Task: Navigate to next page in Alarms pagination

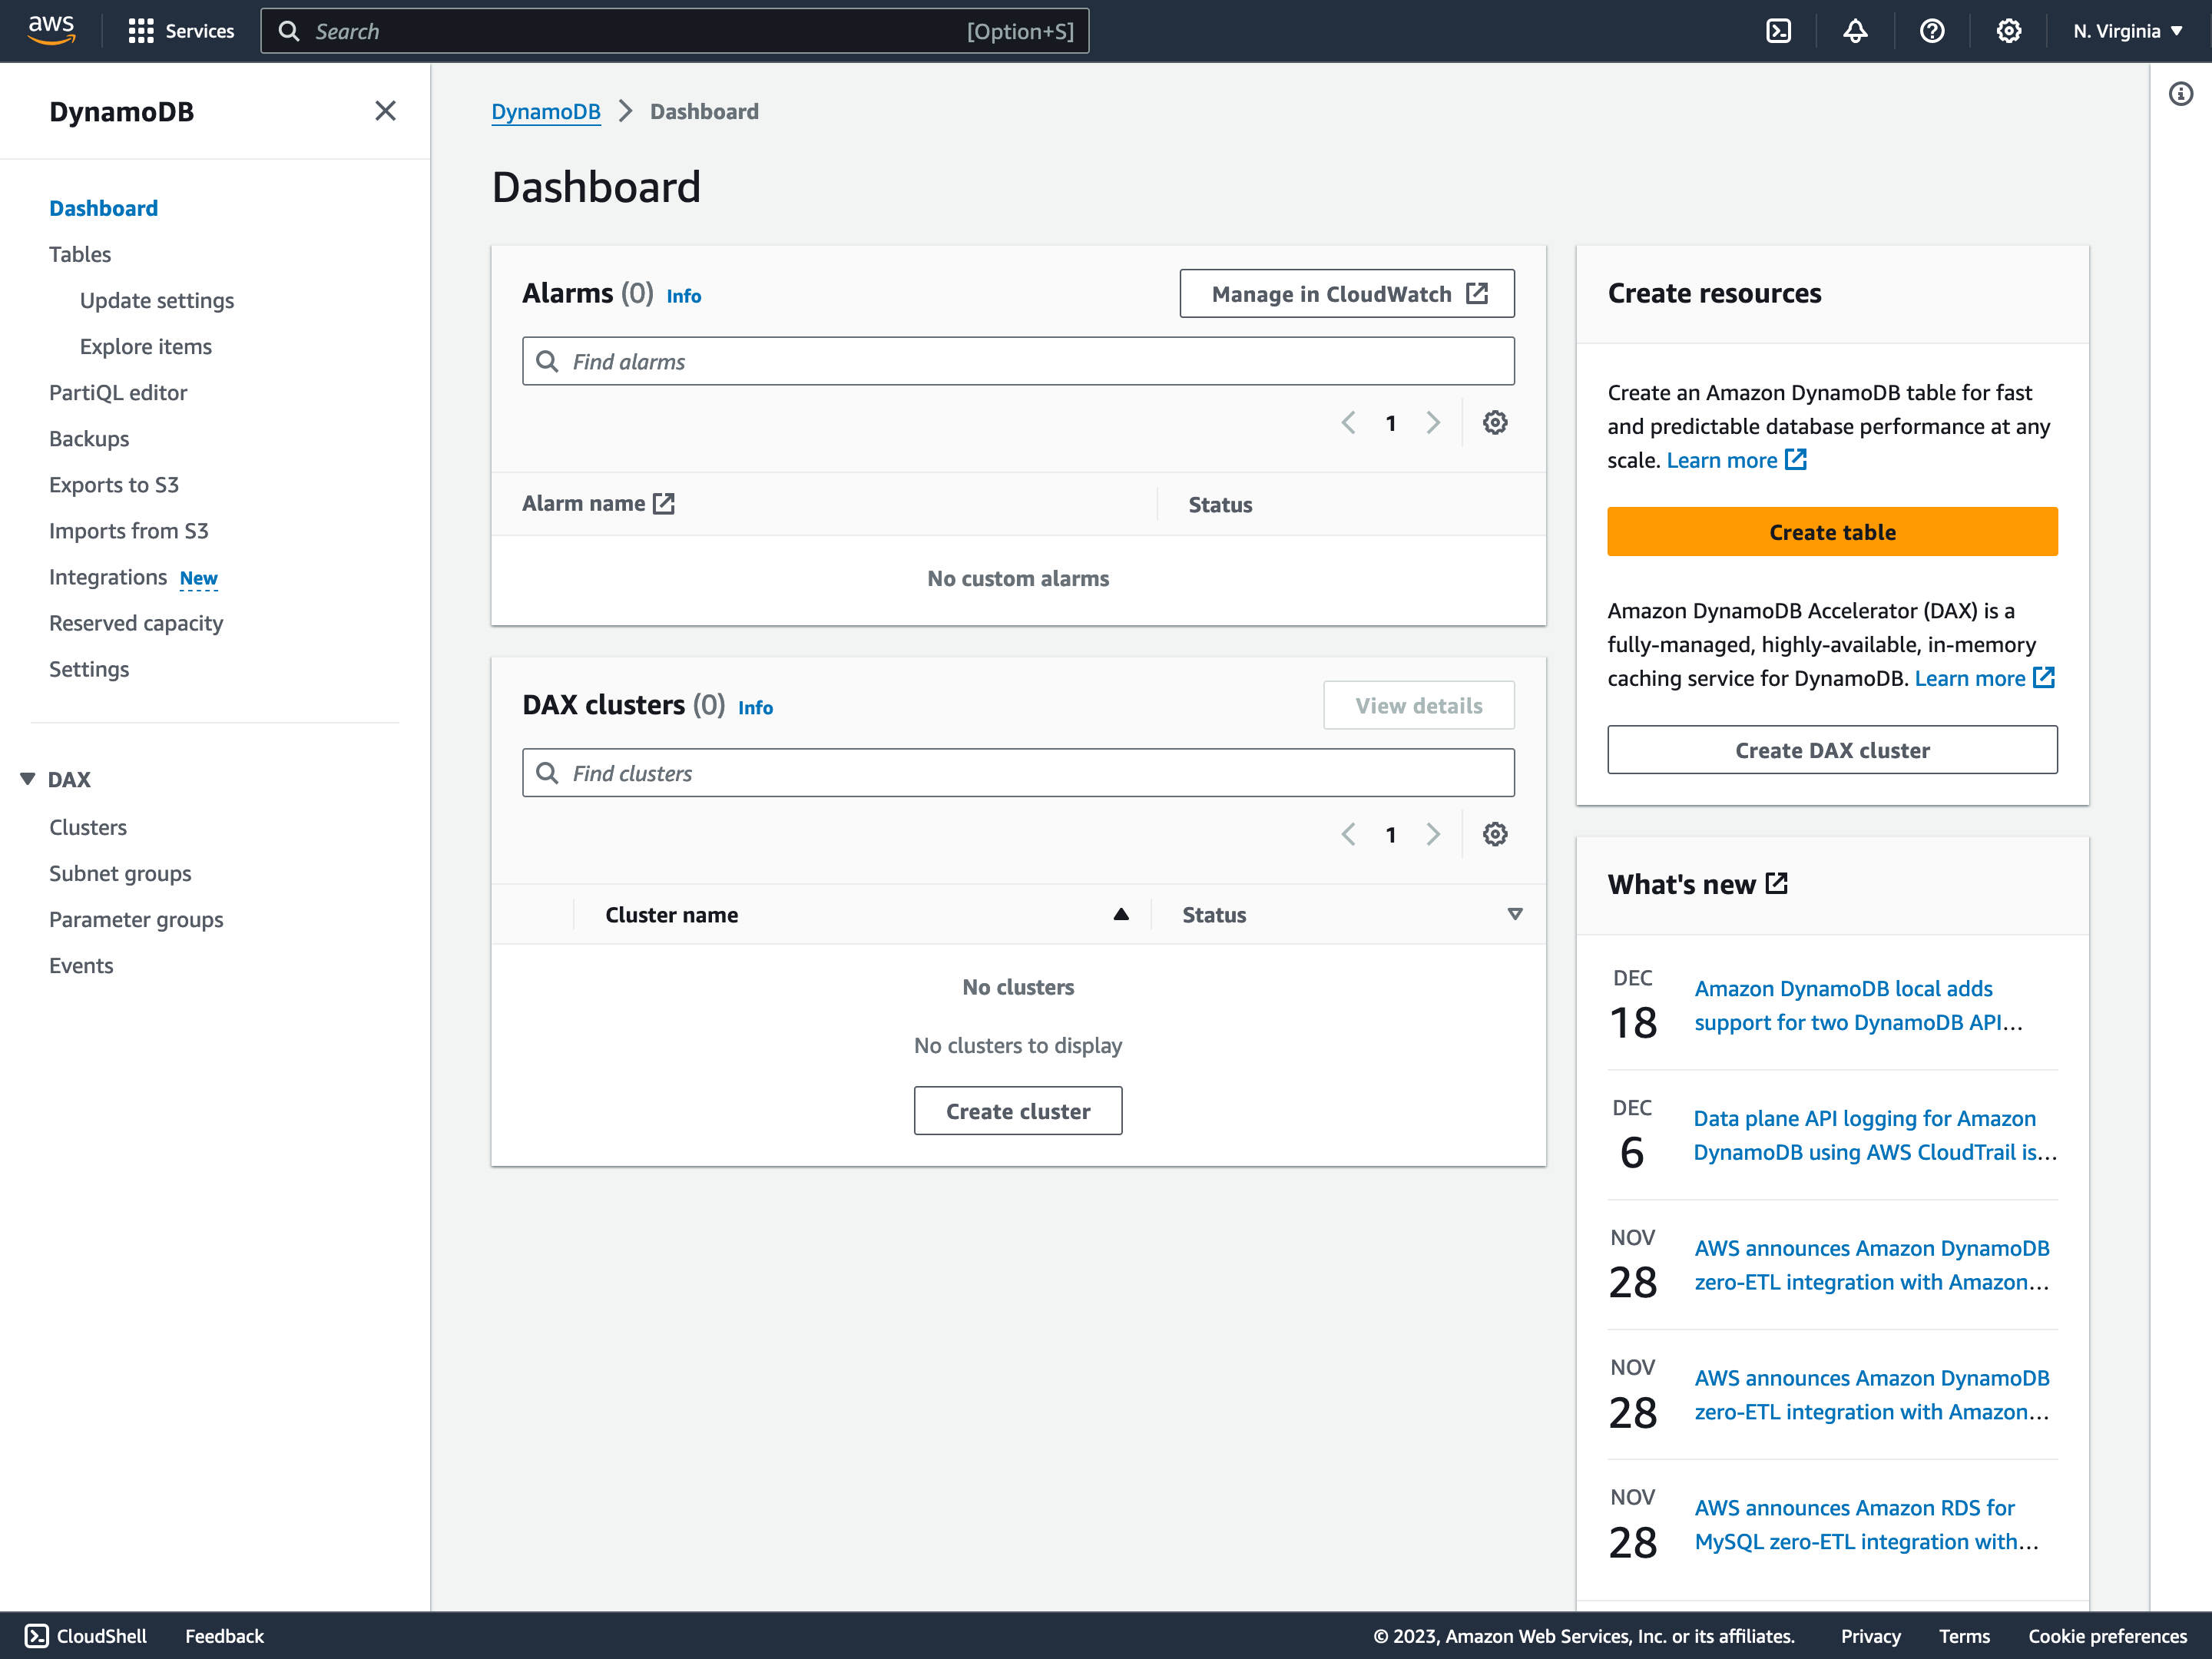Action: coord(1433,422)
